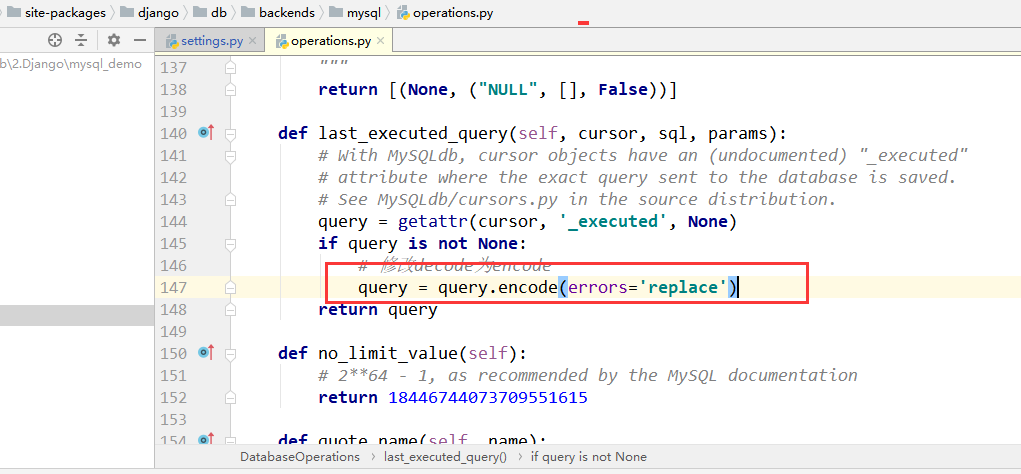Hide the project panel with minus icon
1021x474 pixels.
click(x=139, y=40)
